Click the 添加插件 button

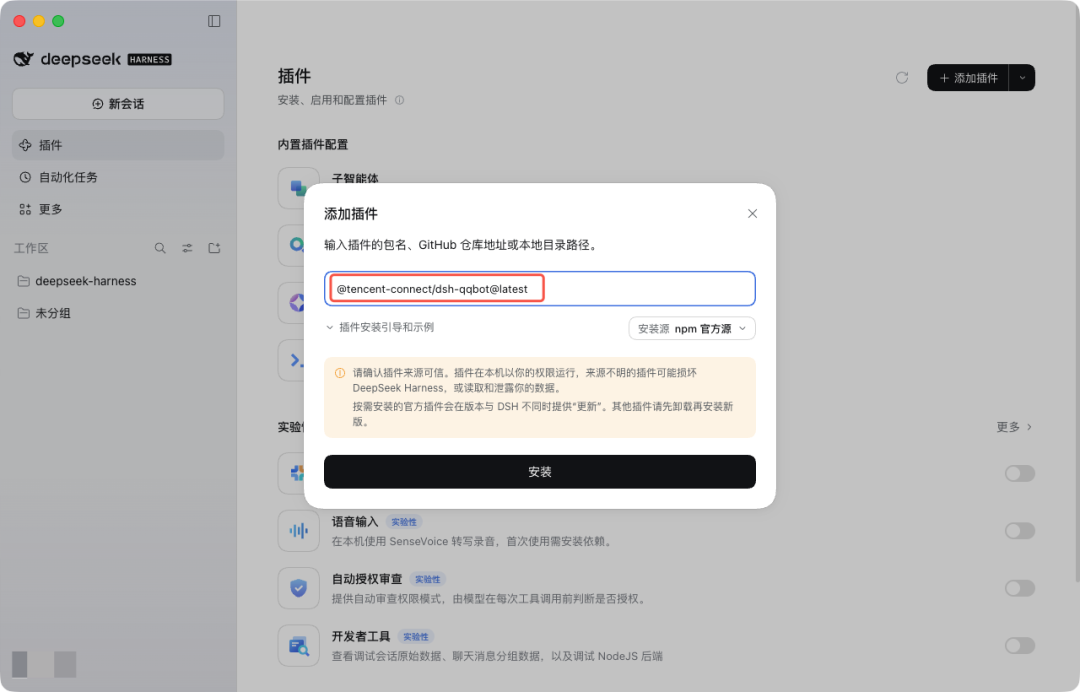[968, 78]
